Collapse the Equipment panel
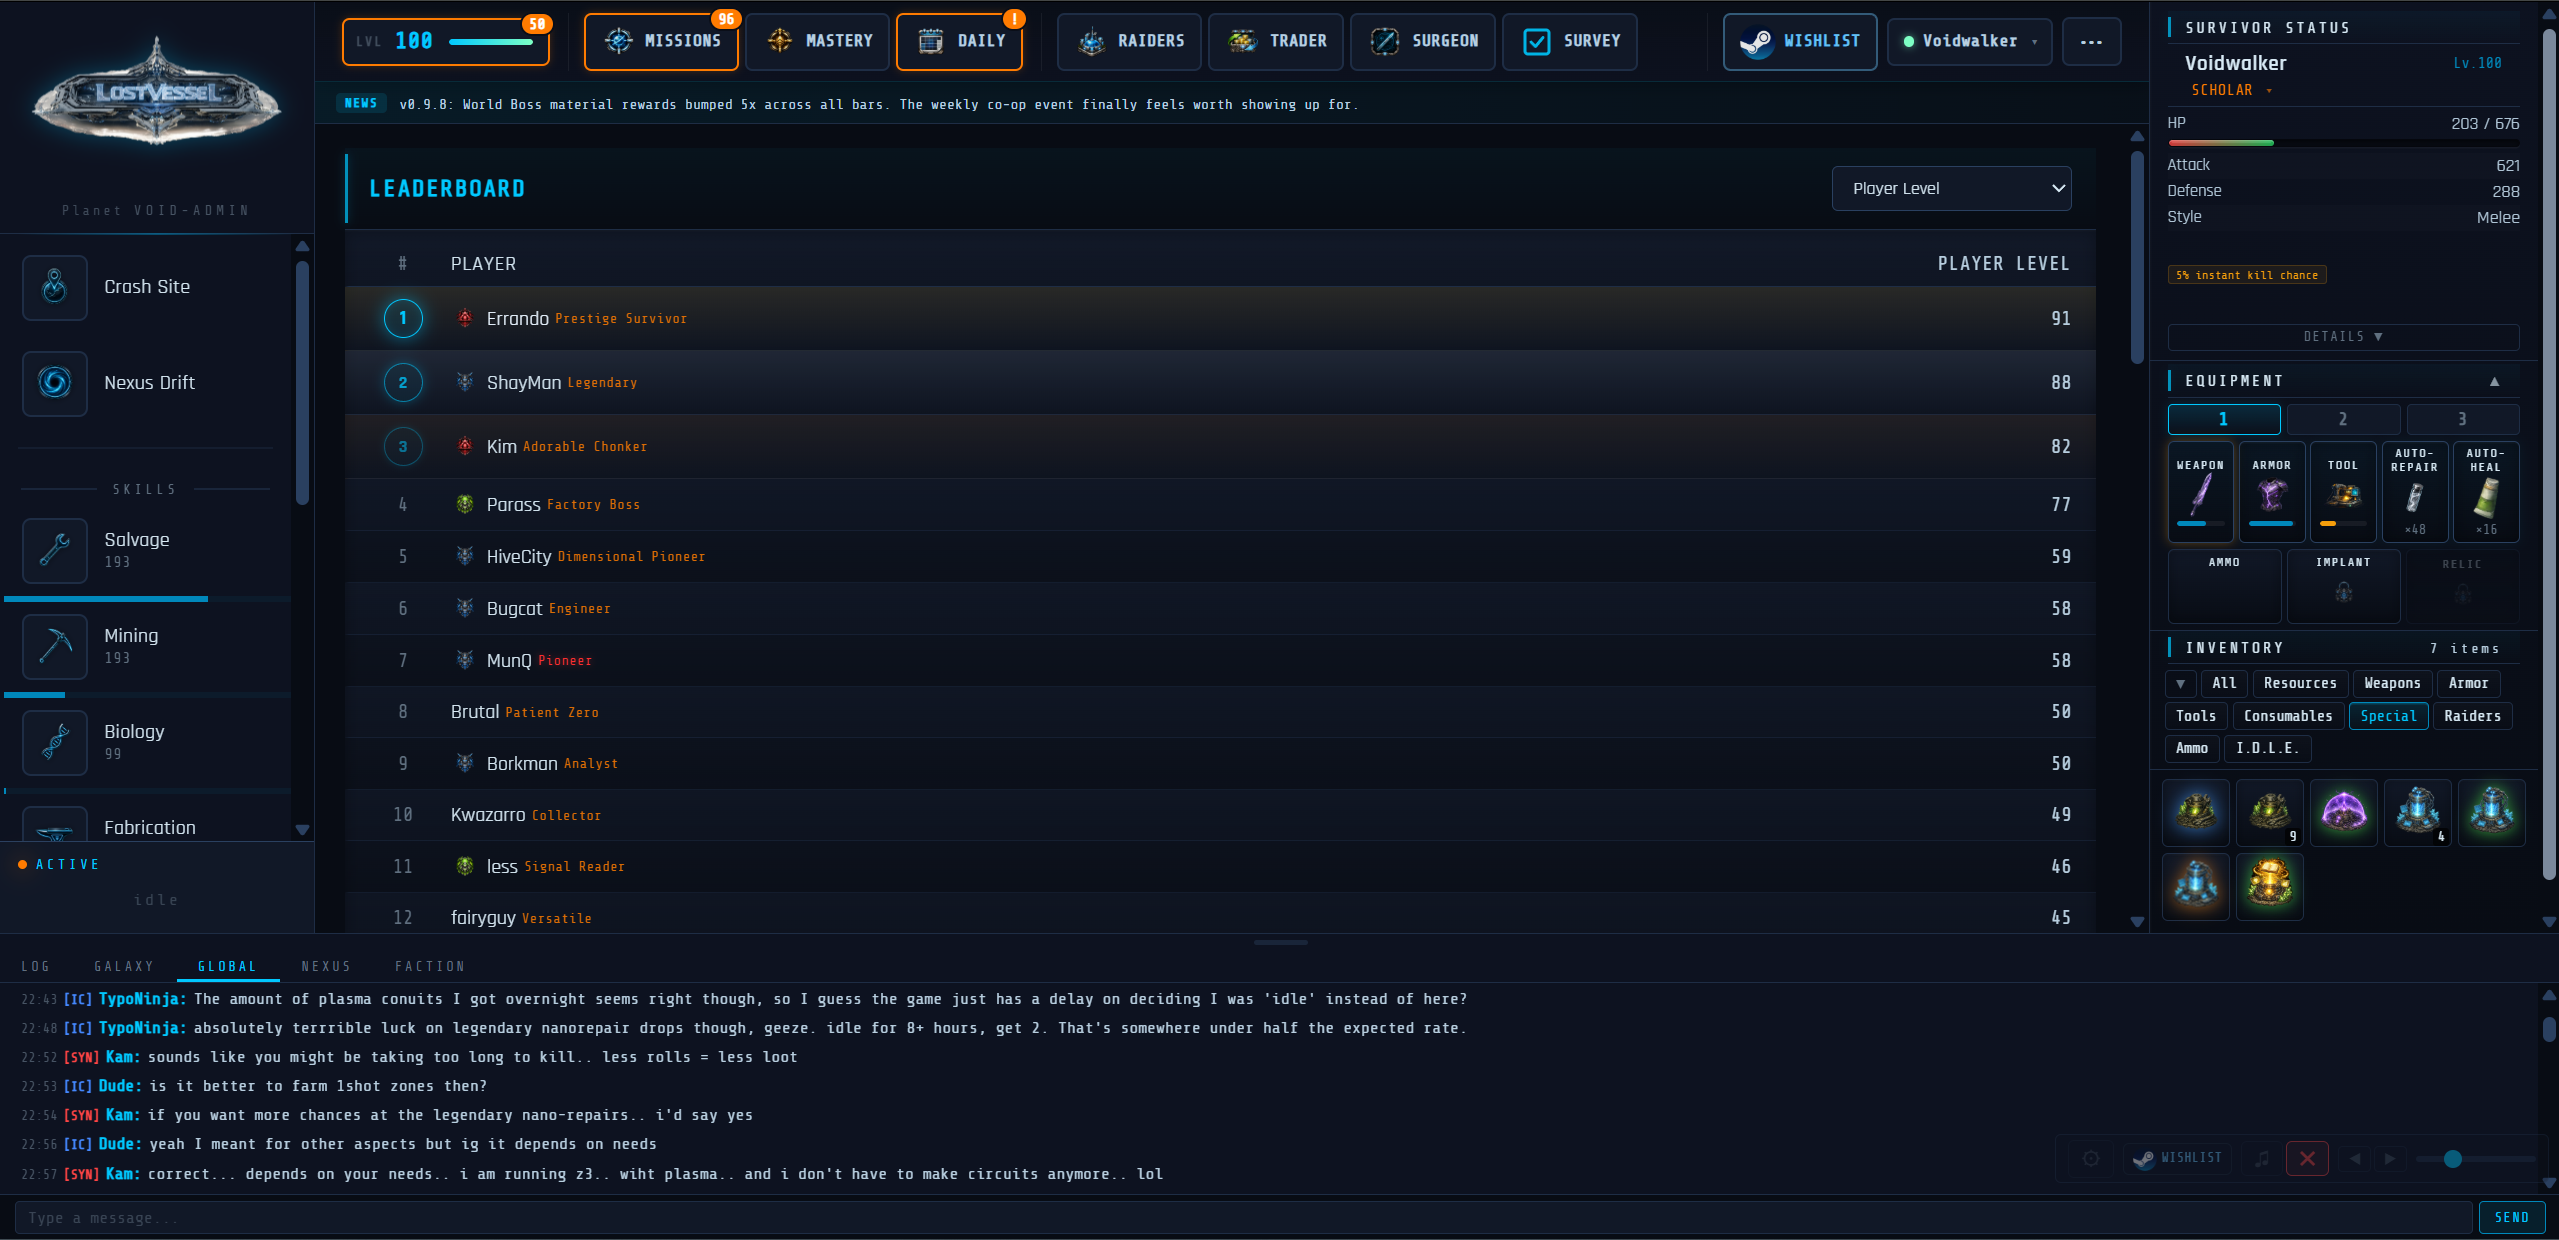This screenshot has width=2559, height=1240. pyautogui.click(x=2494, y=382)
